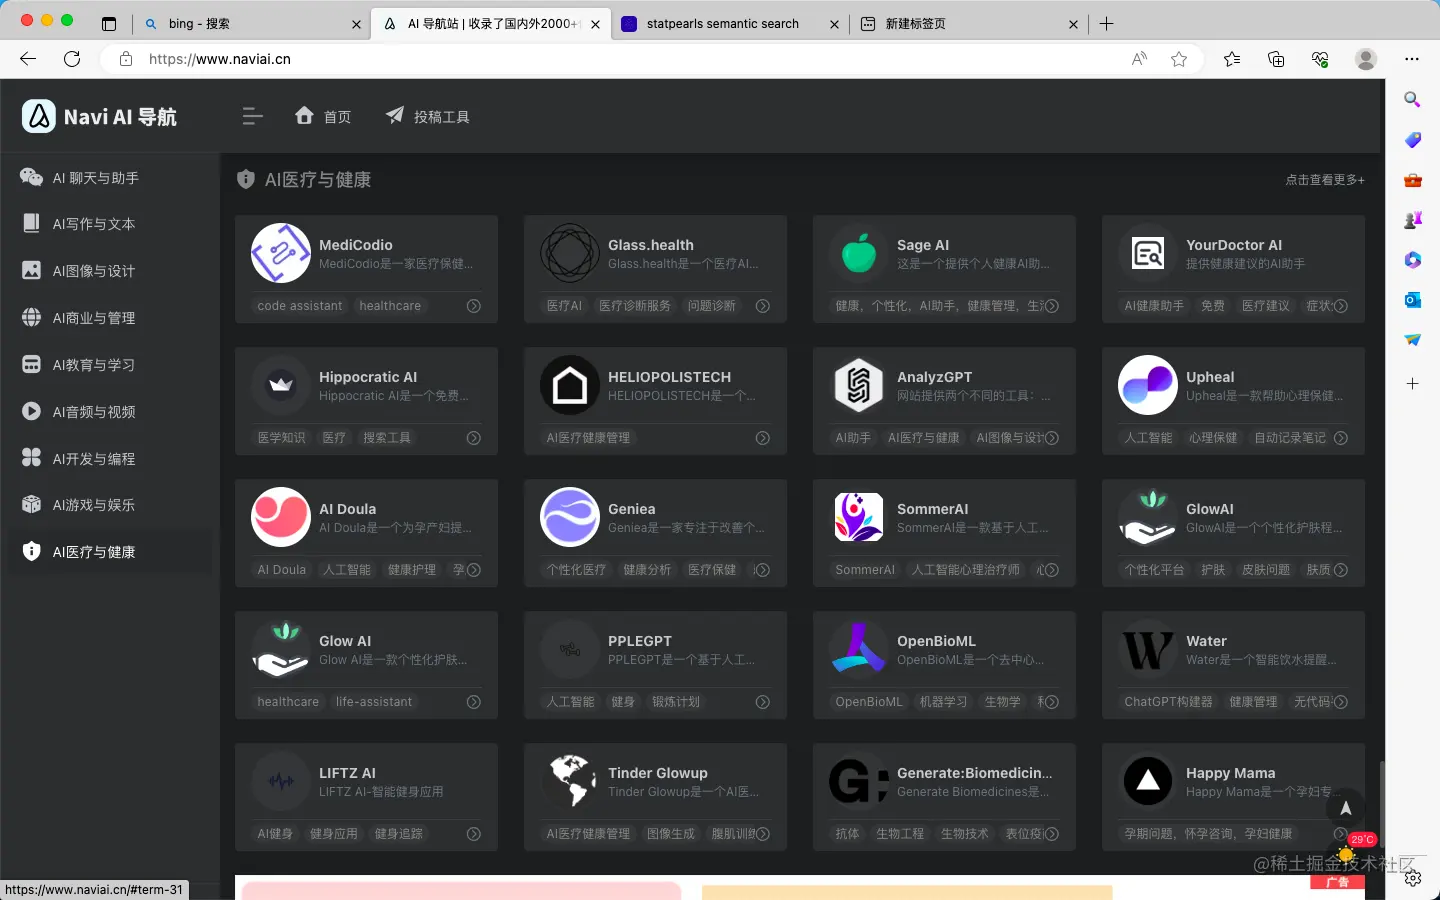Viewport: 1440px width, 900px height.
Task: Select AI音频与视频 in sidebar
Action: 110,411
